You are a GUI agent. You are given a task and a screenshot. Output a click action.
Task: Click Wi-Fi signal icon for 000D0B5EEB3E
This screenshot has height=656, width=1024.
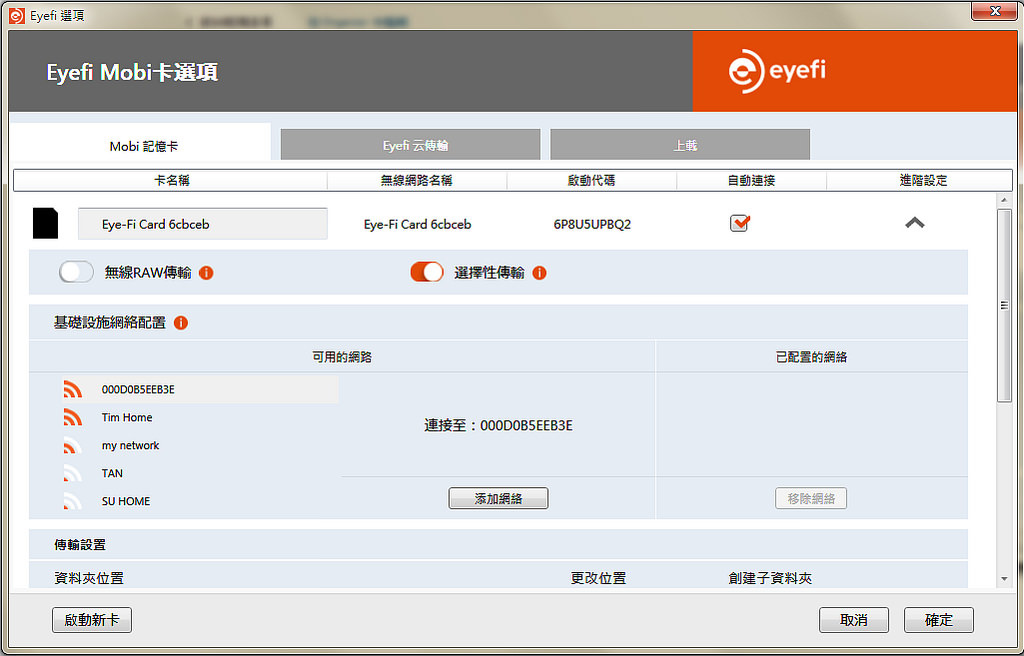tap(72, 389)
